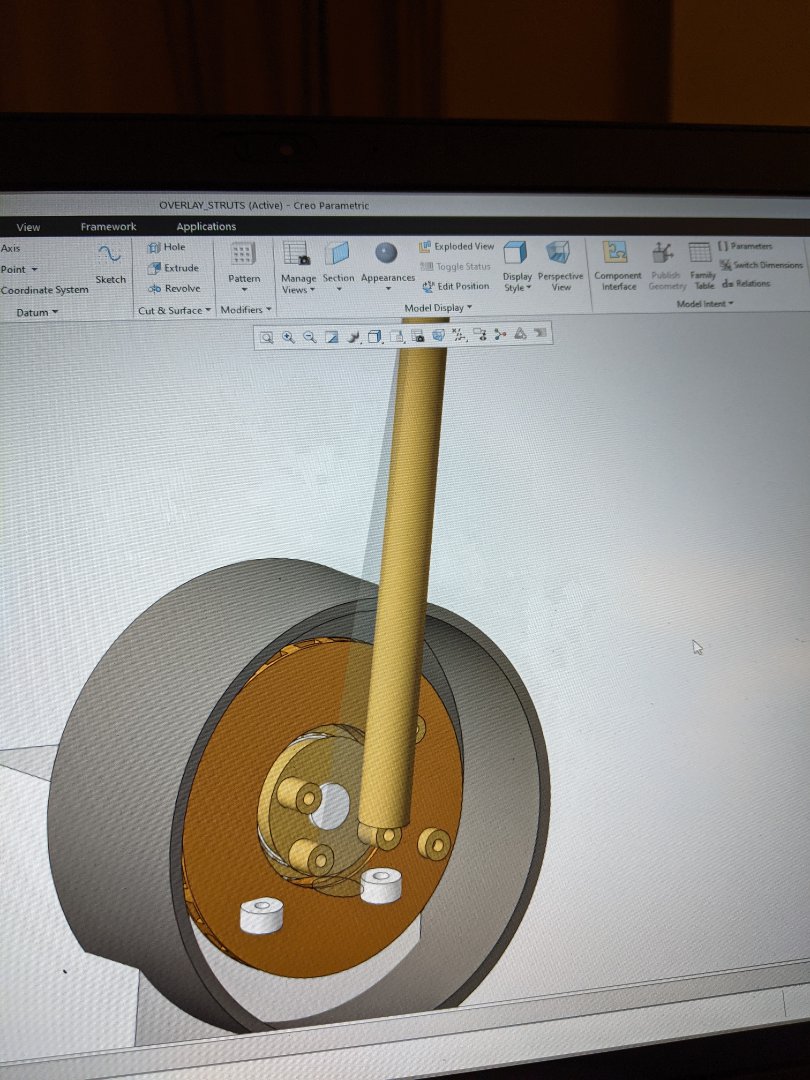Open the Datum Display Filters icon
810x1080 pixels.
coord(459,335)
